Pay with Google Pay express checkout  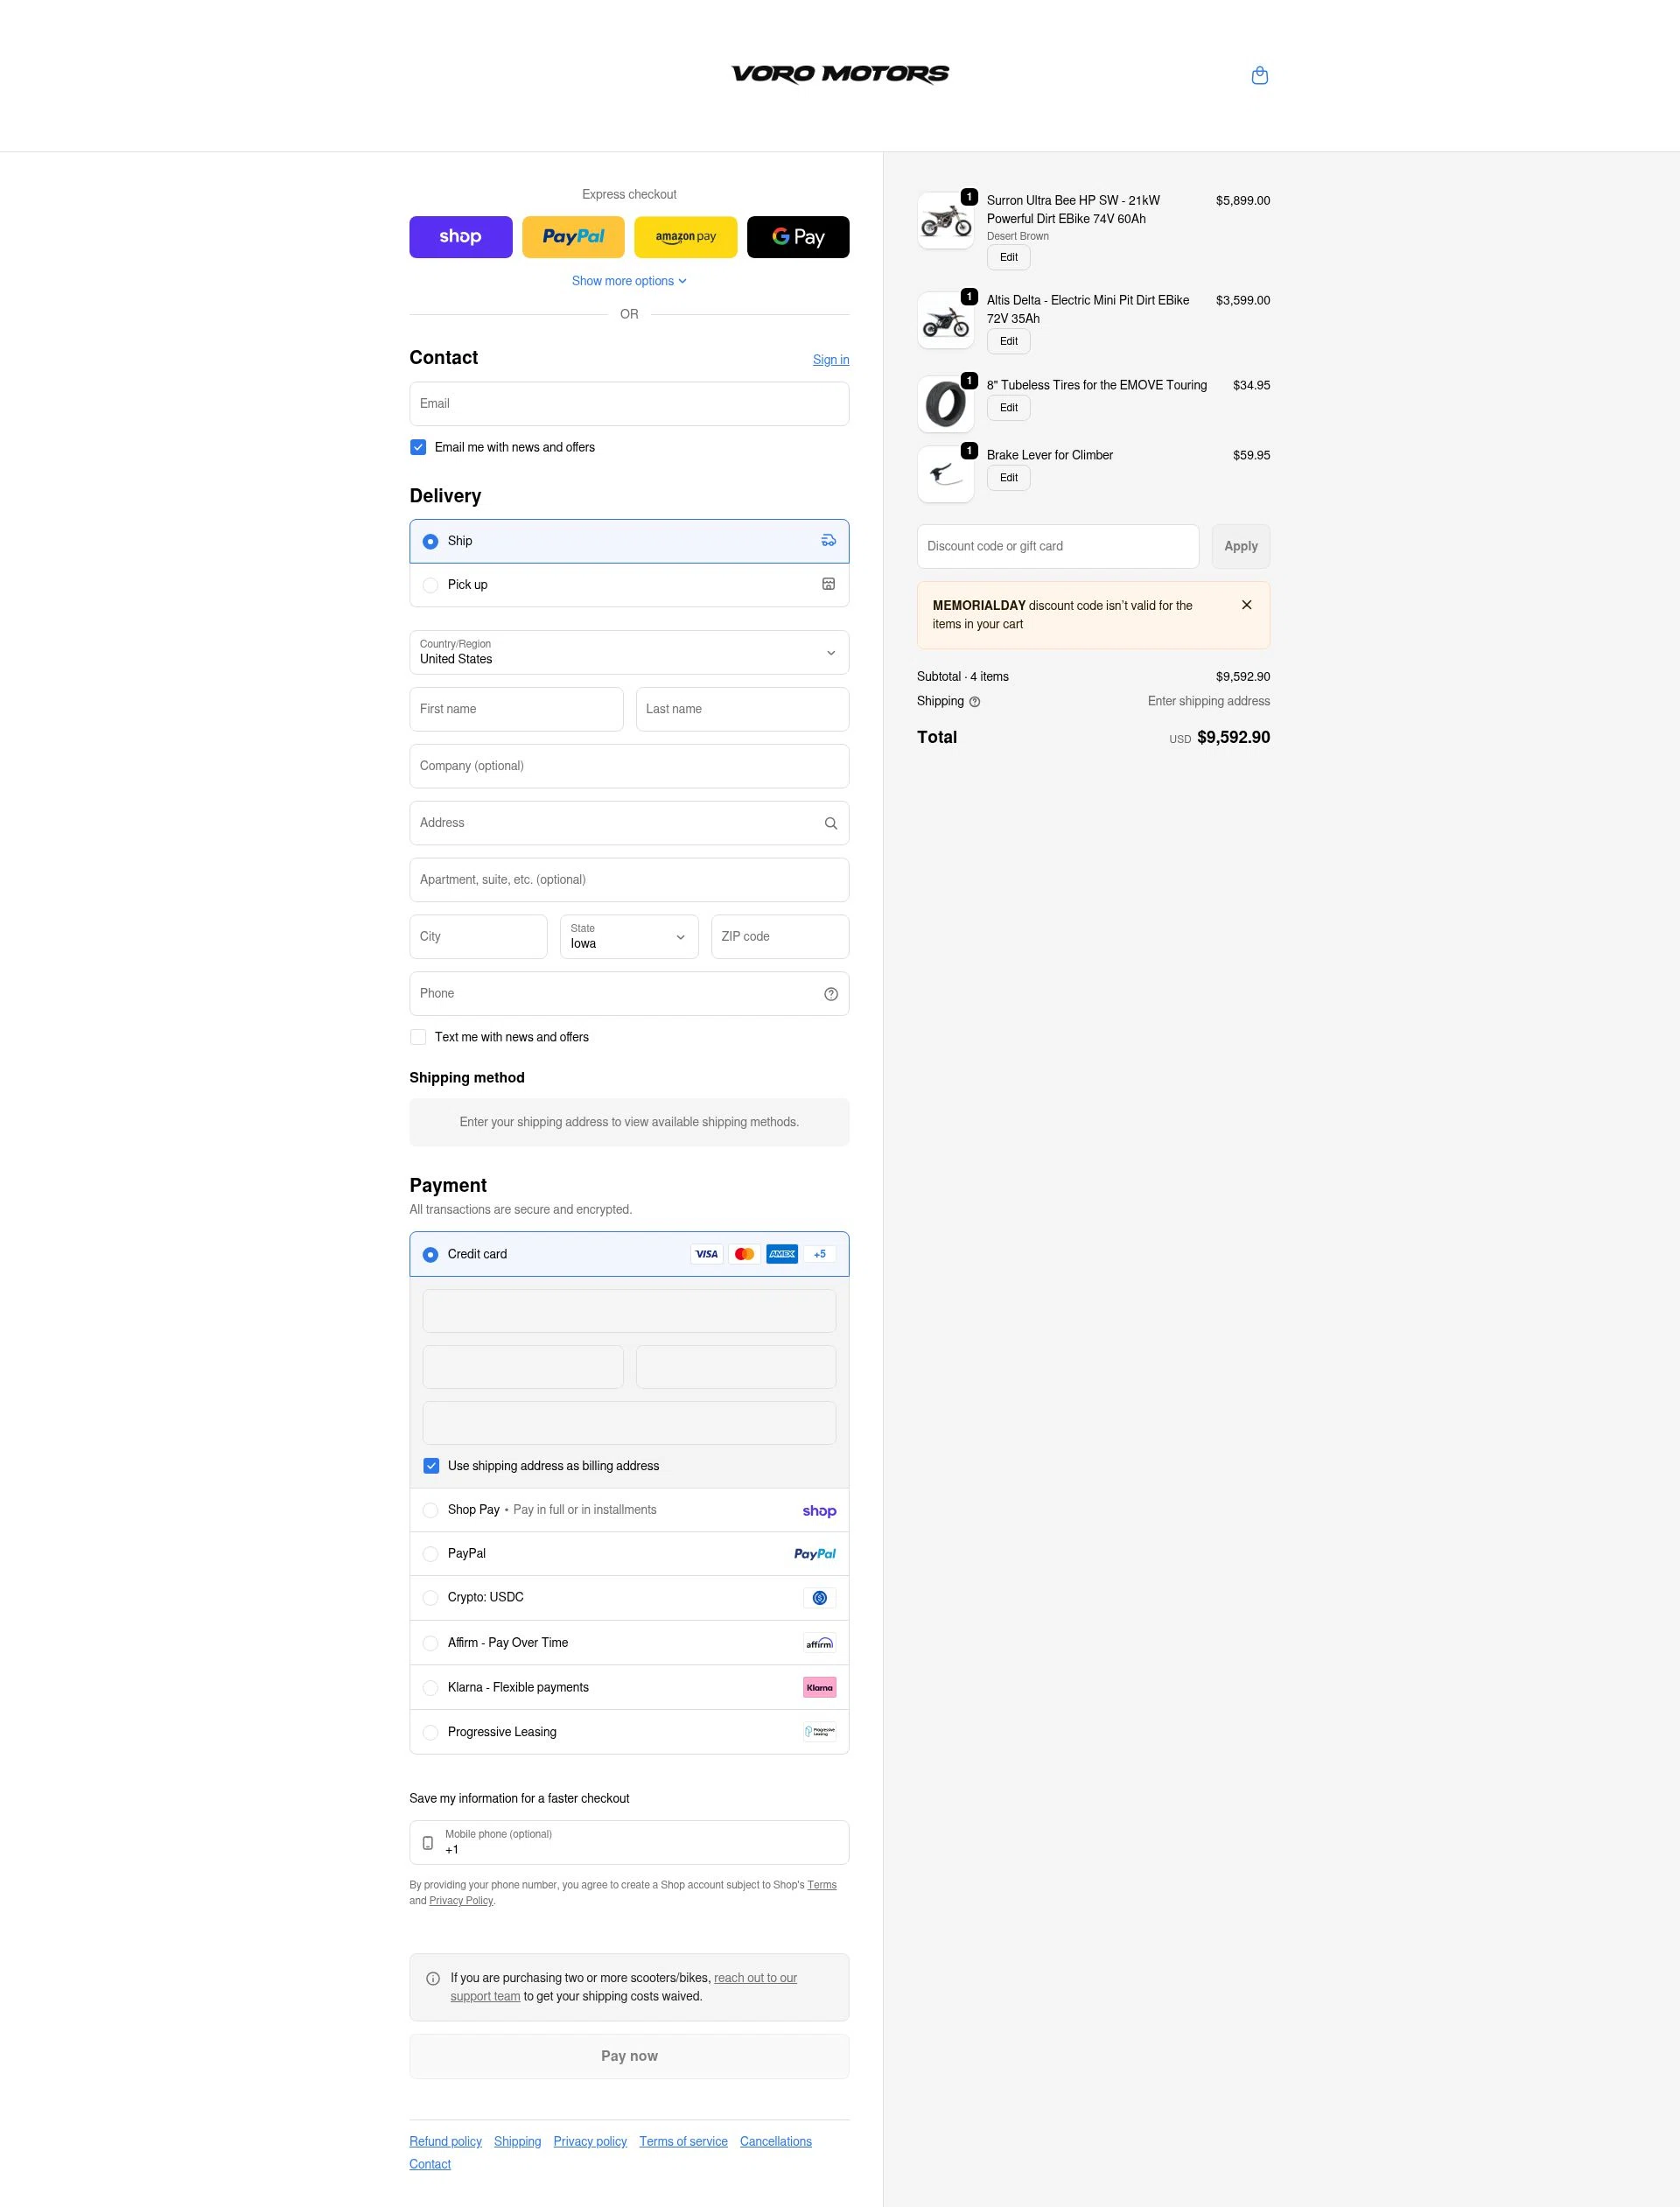pyautogui.click(x=798, y=236)
